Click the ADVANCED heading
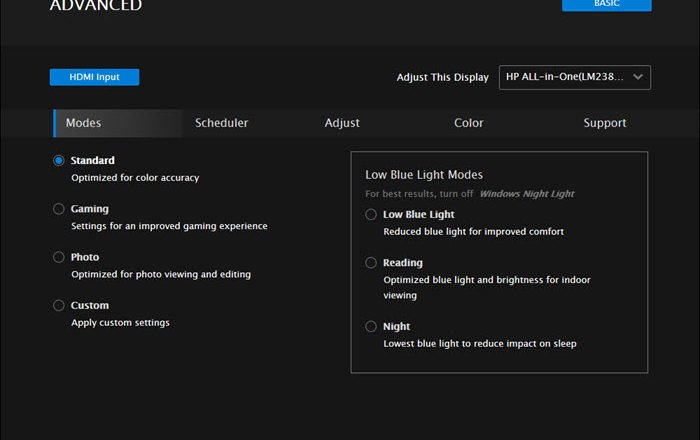Screen dimensions: 700x440 (x=96, y=6)
